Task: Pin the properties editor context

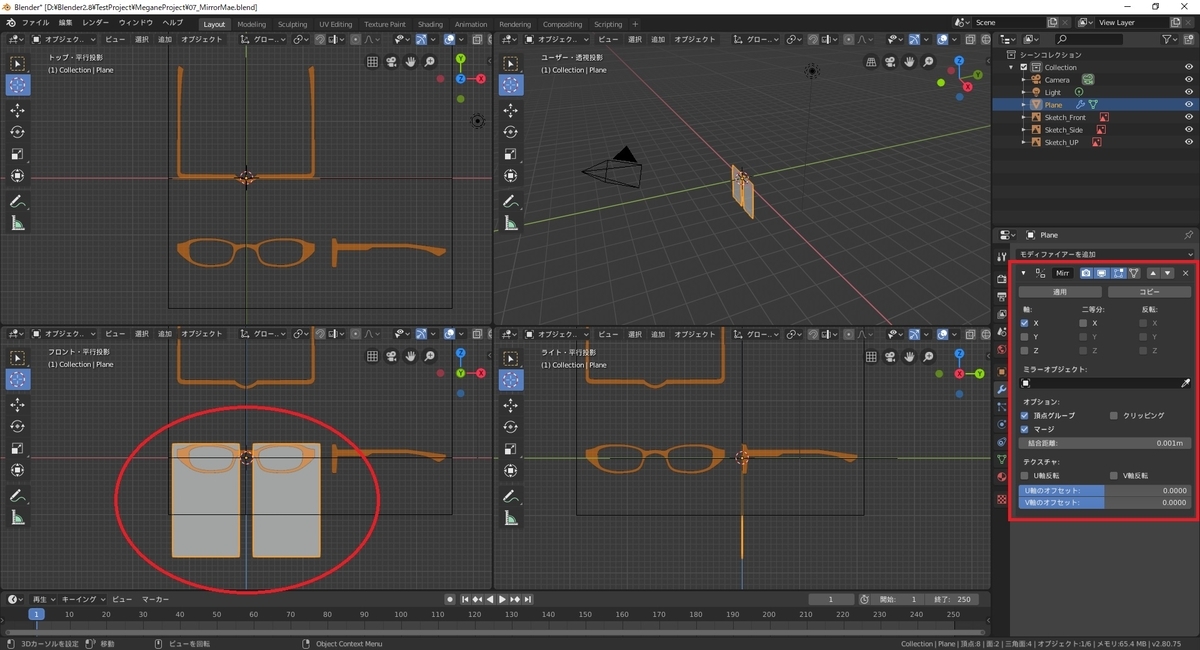Action: click(1188, 235)
